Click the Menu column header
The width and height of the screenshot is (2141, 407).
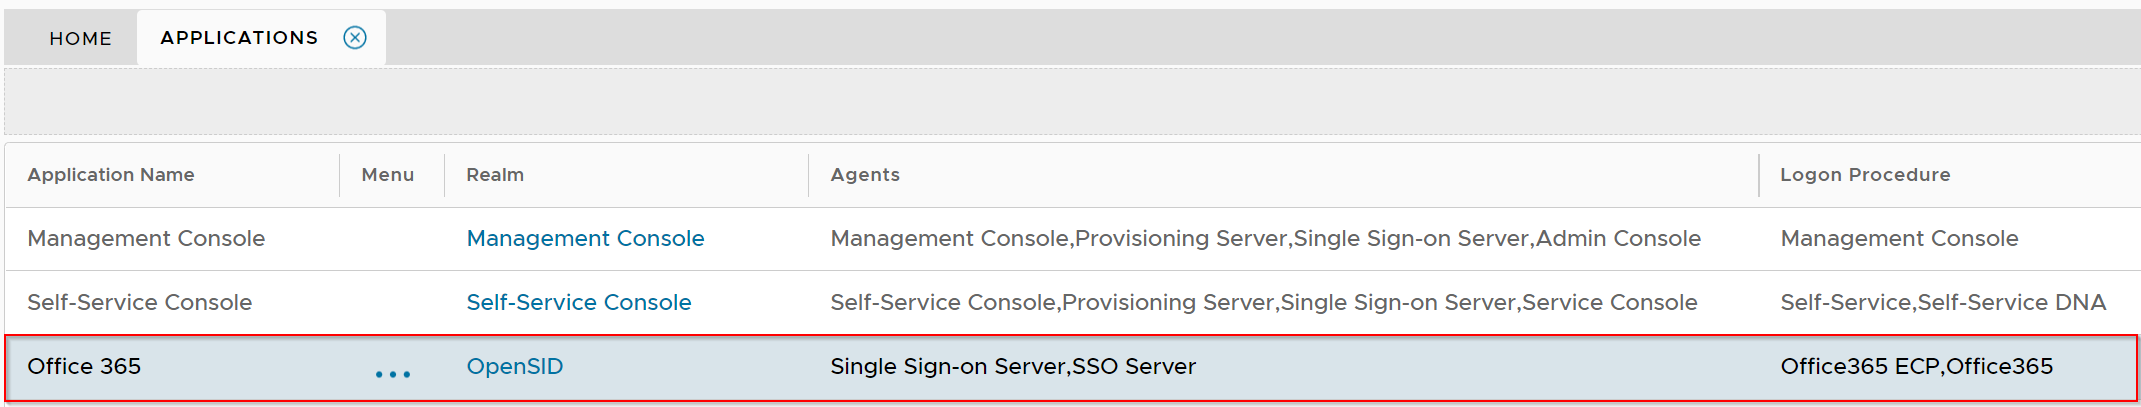coord(387,175)
